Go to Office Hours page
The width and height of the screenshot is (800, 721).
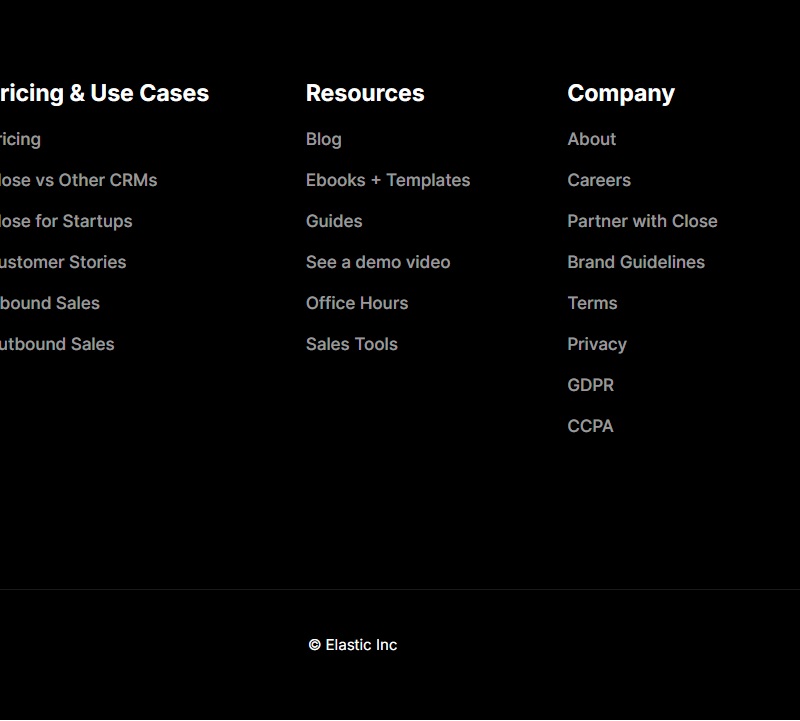click(357, 303)
